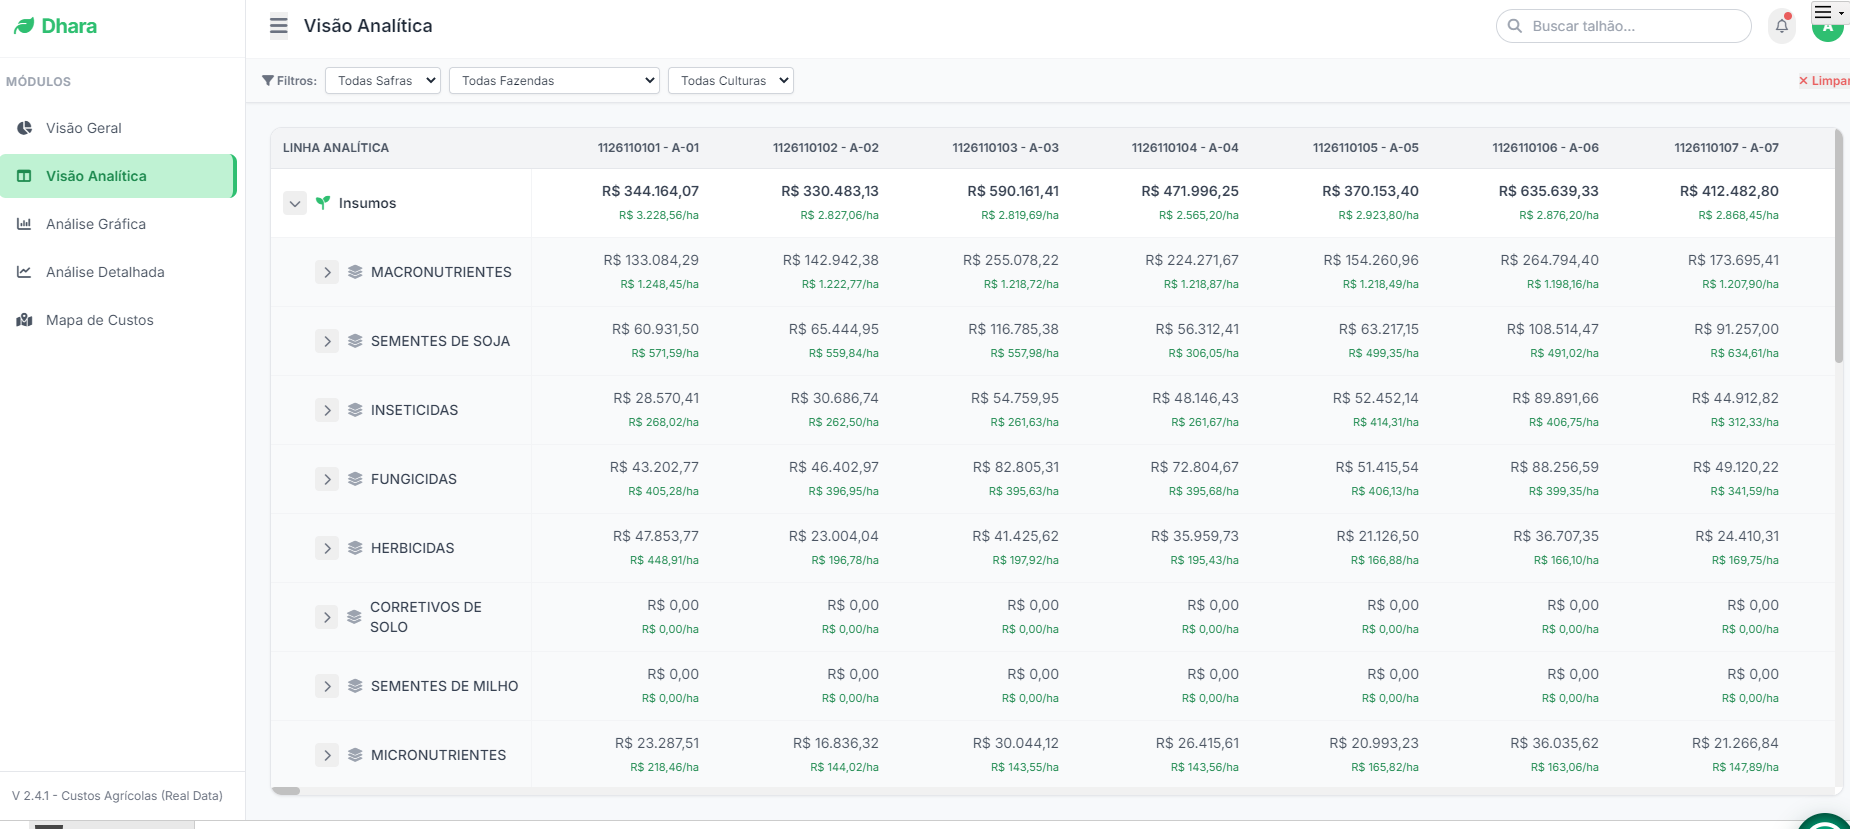Viewport: 1850px width, 829px height.
Task: Click the seedling icon next to Insumos
Action: (x=323, y=203)
